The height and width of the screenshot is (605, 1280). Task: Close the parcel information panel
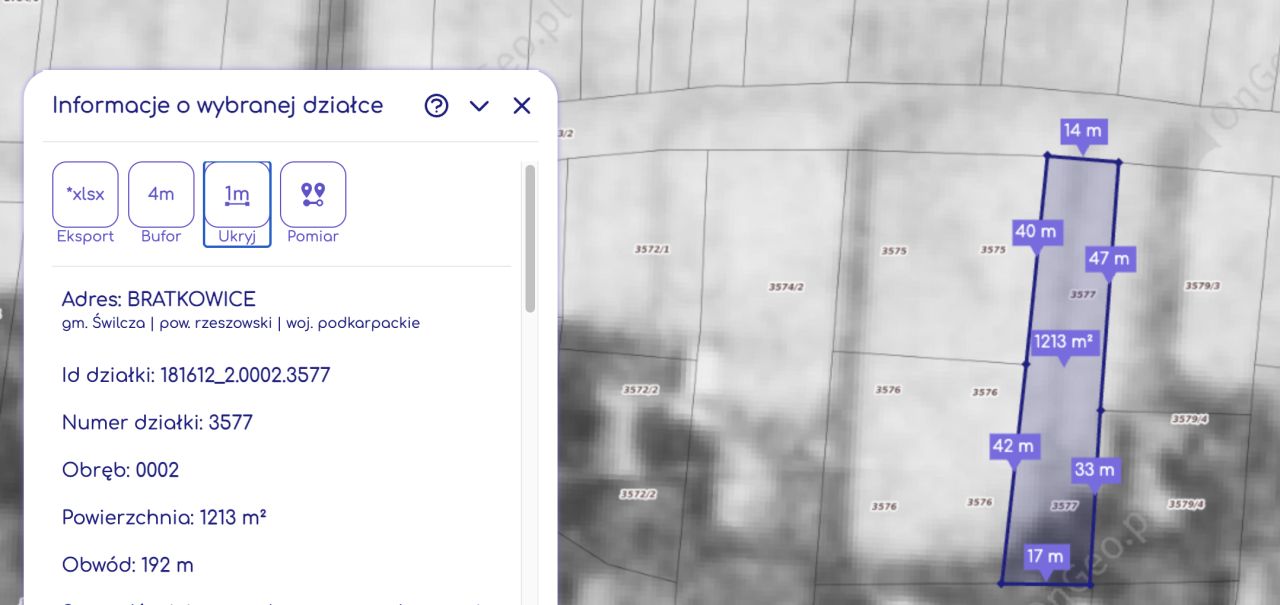[522, 106]
